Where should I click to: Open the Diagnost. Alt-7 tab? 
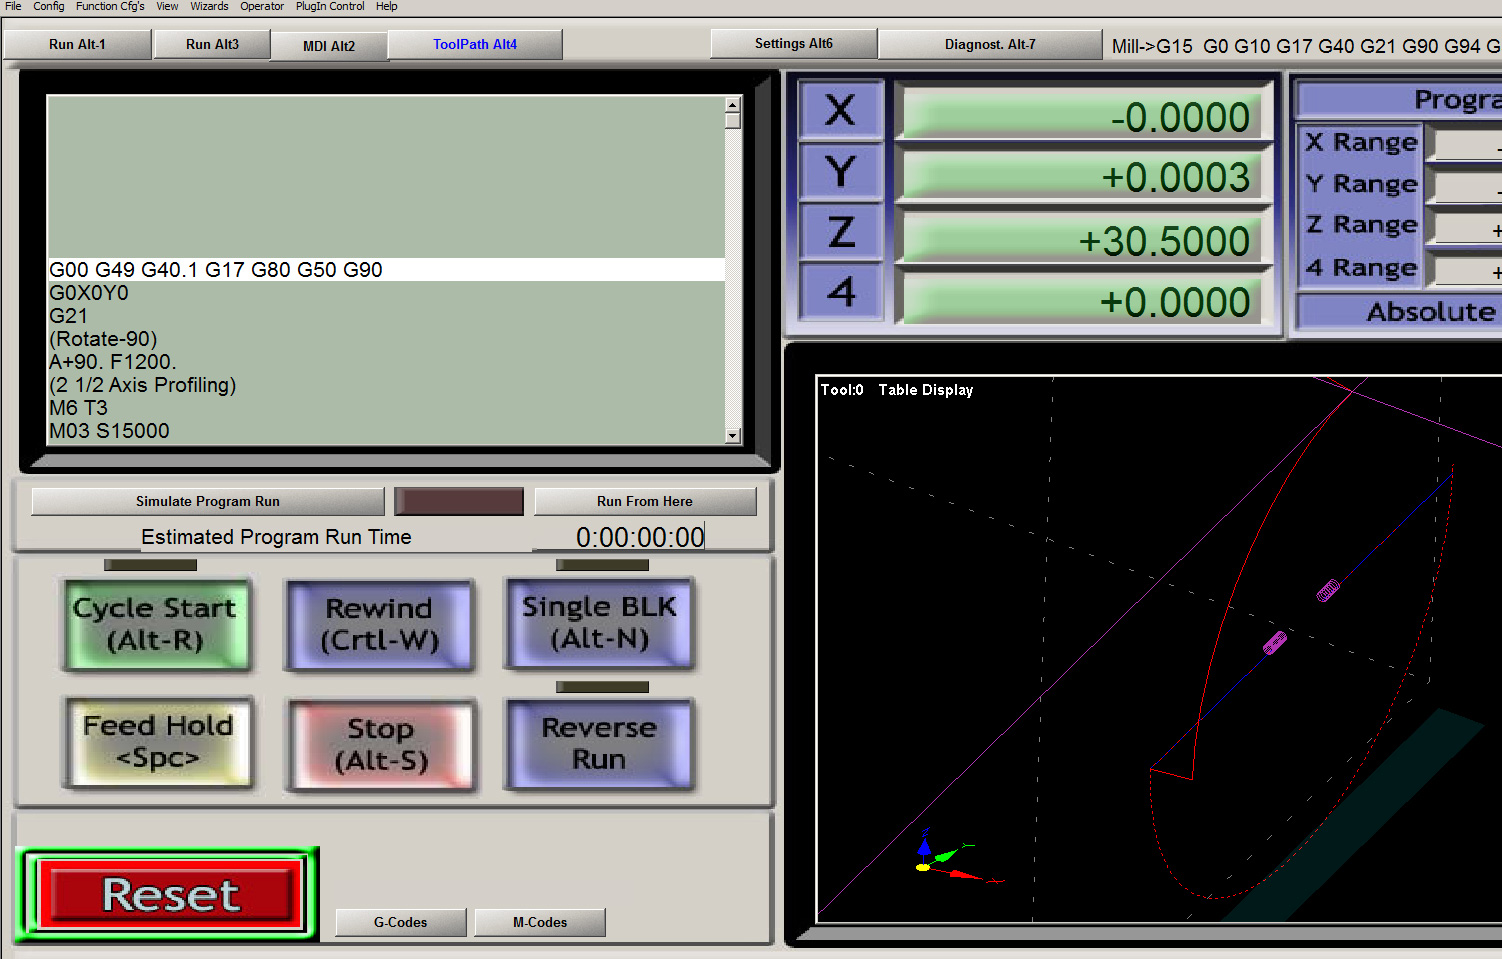pyautogui.click(x=989, y=45)
